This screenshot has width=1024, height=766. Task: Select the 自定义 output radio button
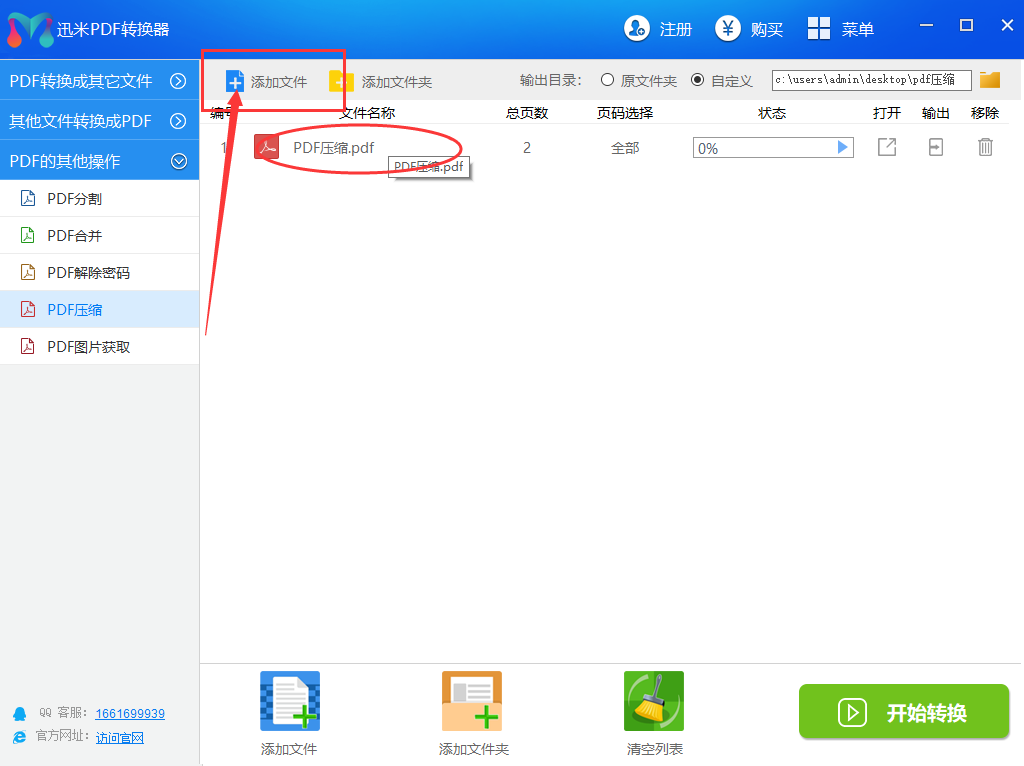pyautogui.click(x=697, y=80)
